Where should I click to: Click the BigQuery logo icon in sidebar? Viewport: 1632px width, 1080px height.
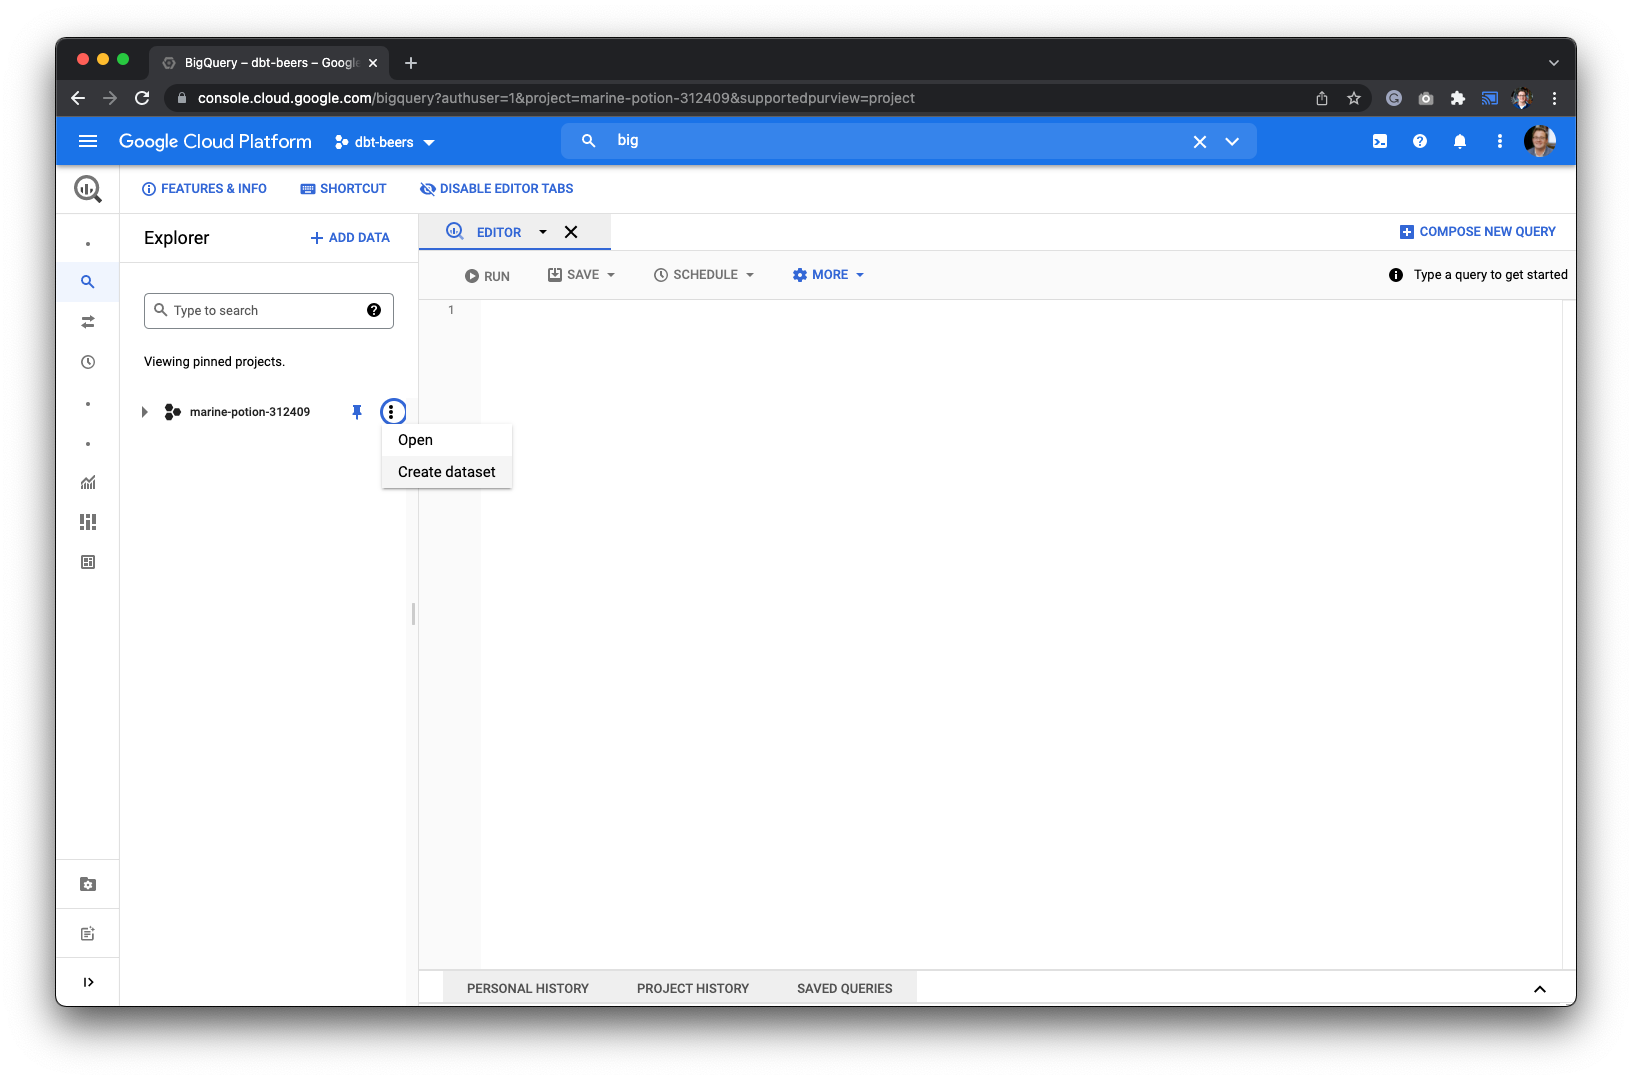click(88, 188)
